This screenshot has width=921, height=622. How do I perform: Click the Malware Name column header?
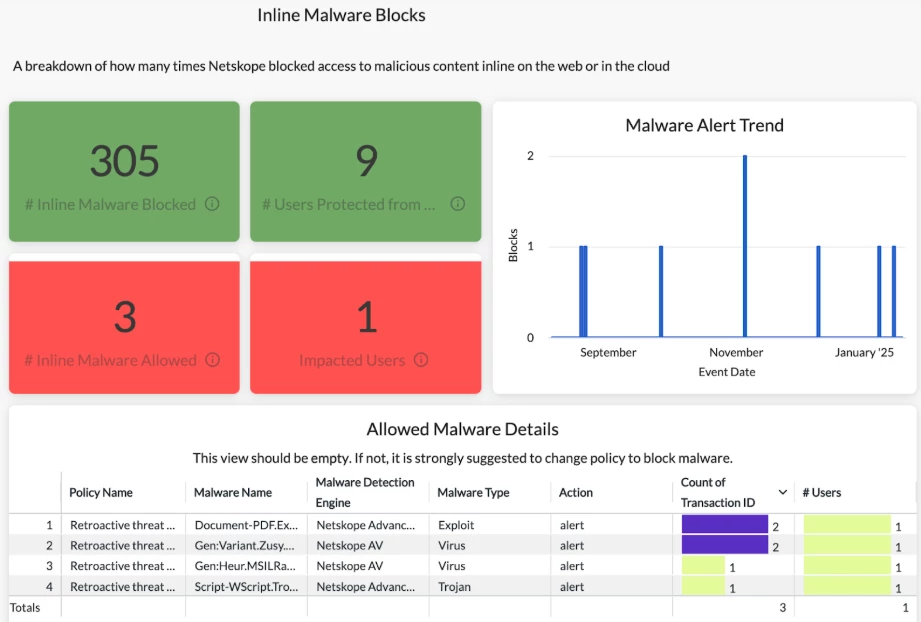233,492
